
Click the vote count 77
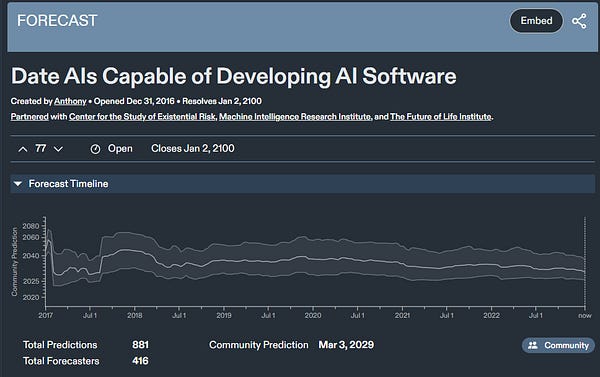click(41, 149)
